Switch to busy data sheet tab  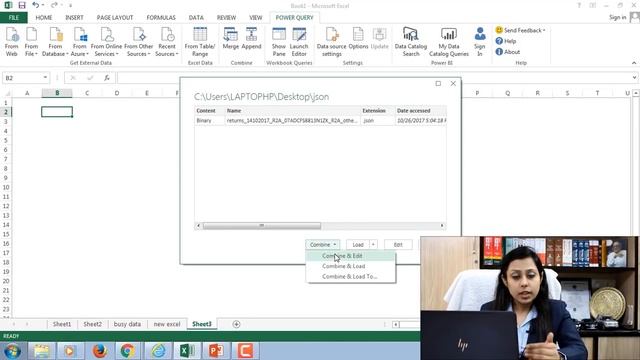[127, 324]
